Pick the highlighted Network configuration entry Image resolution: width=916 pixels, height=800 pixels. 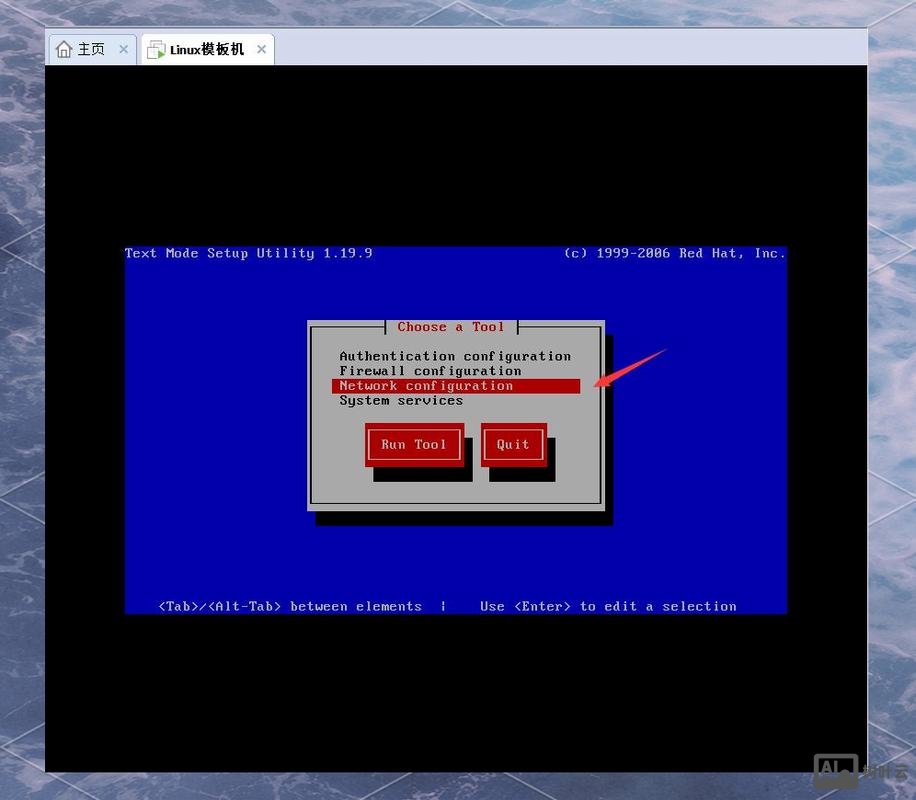tap(426, 386)
